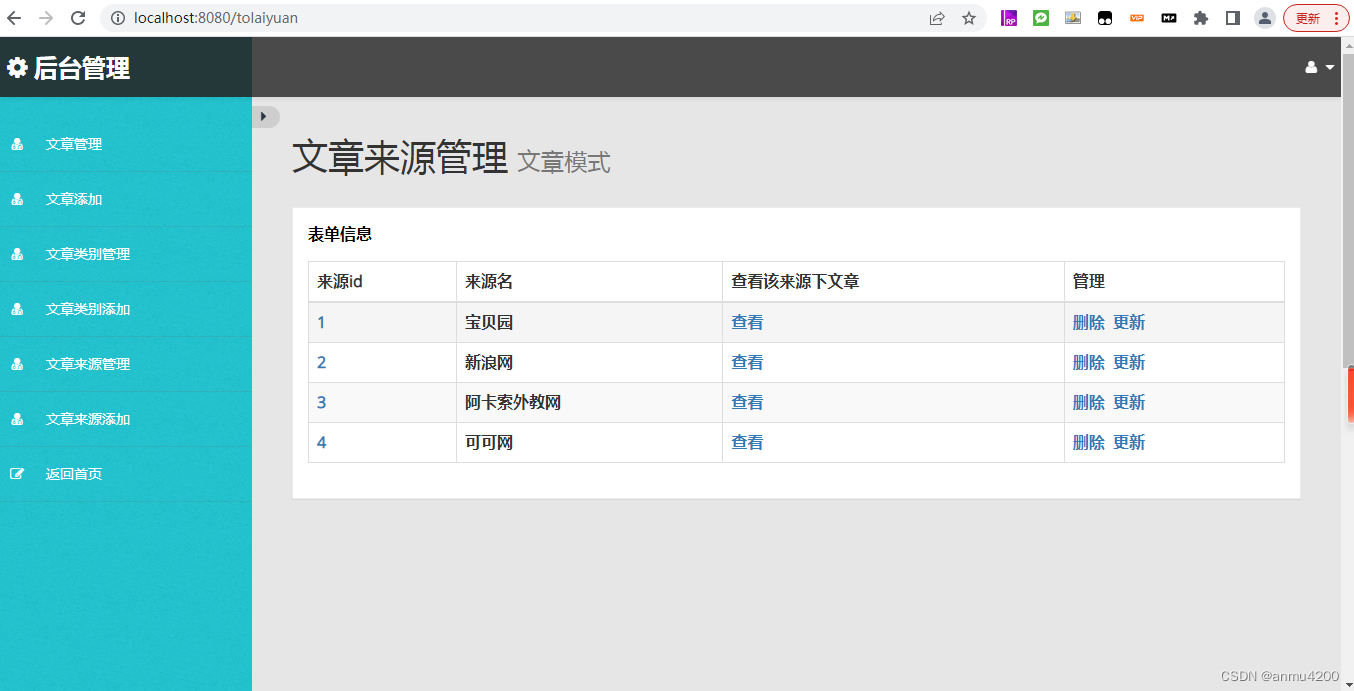Click the icon beside 文章添加
The width and height of the screenshot is (1354, 691).
pos(17,199)
